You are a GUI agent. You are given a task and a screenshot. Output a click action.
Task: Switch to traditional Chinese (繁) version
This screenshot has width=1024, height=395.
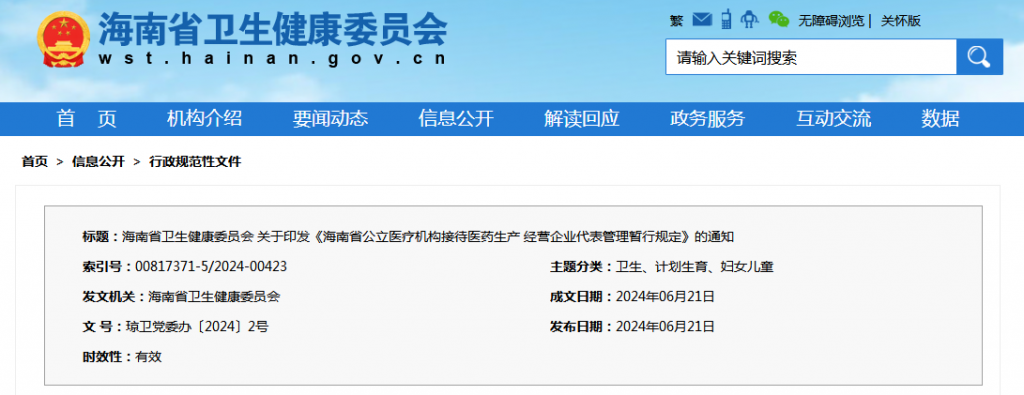coord(677,20)
